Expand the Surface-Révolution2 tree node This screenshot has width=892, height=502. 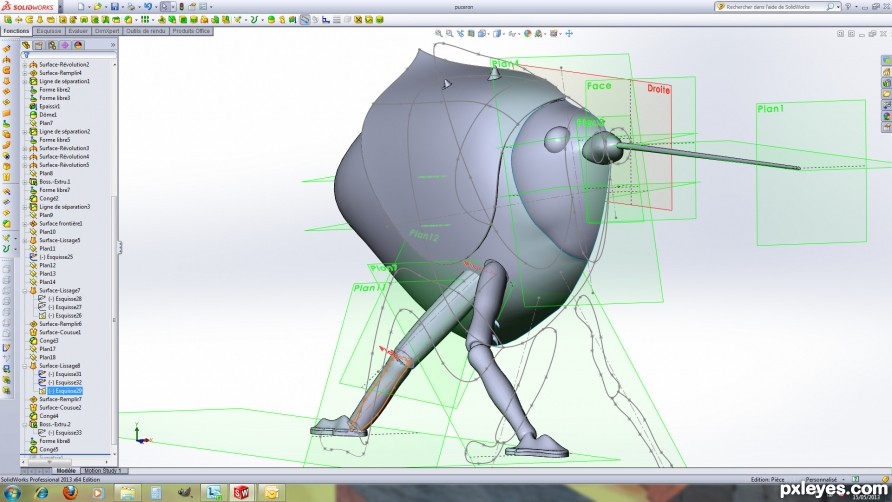coord(25,65)
